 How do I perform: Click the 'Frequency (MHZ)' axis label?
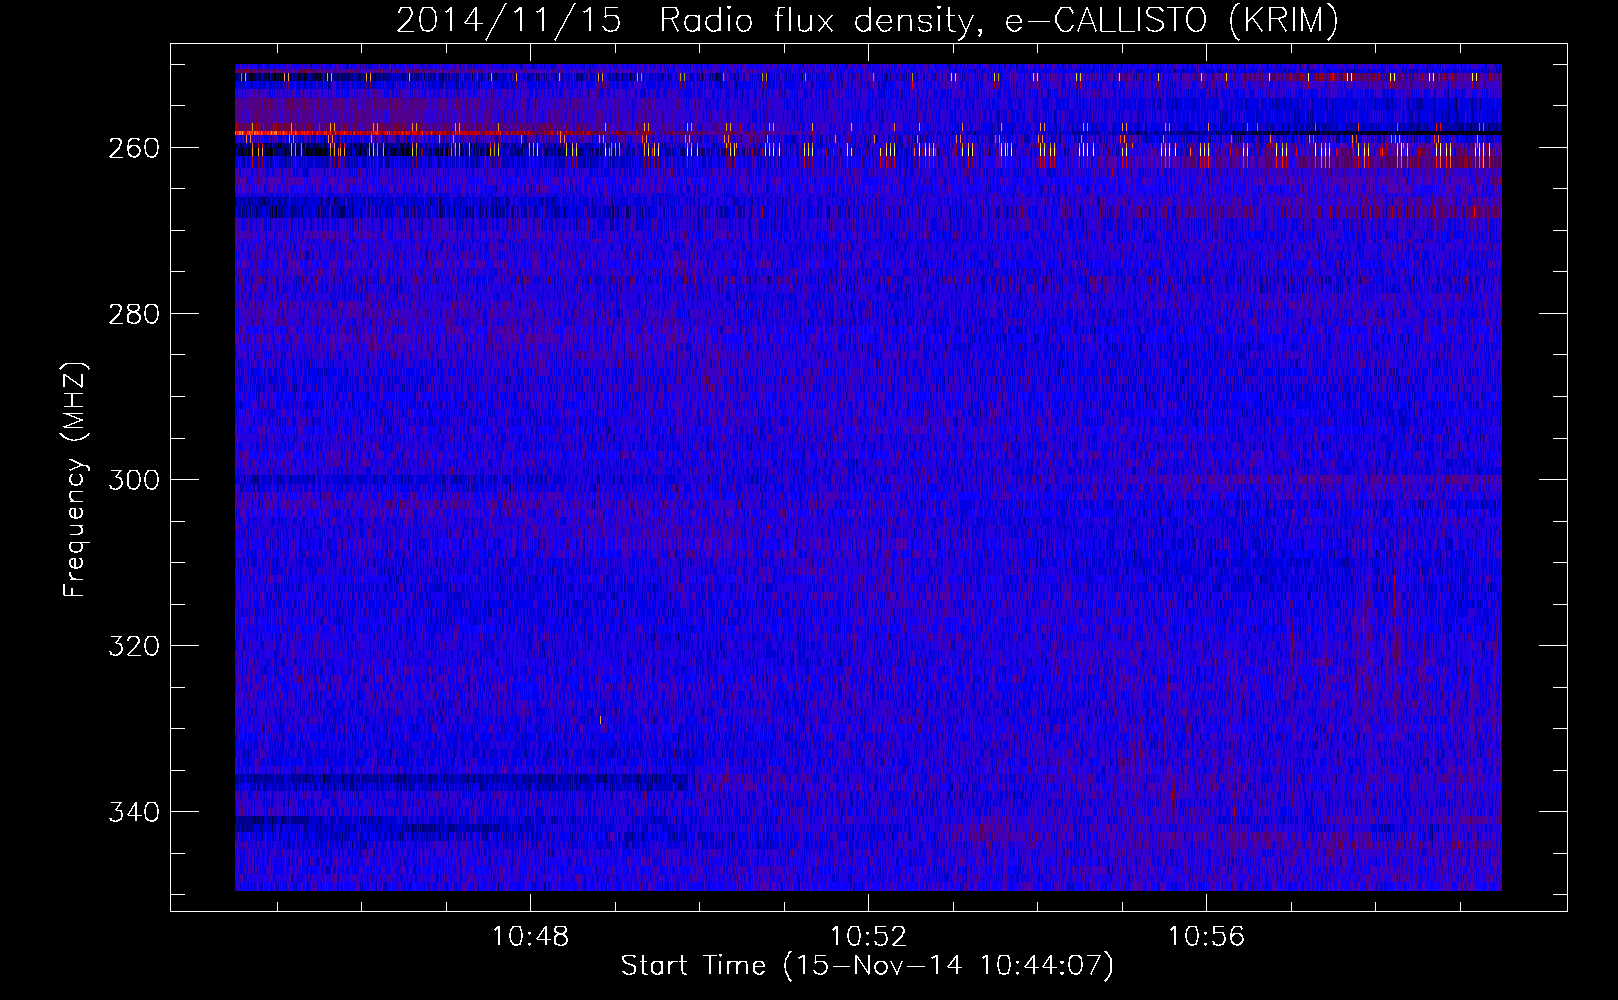75,480
